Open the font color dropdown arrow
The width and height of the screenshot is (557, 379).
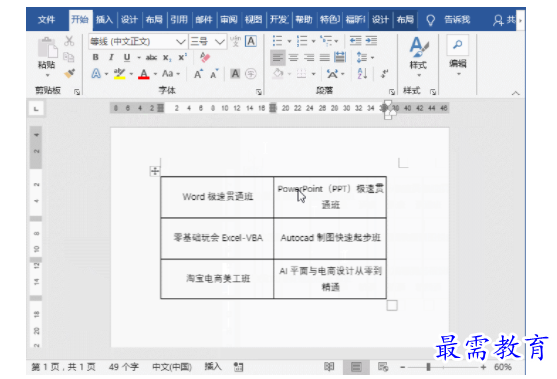(x=155, y=74)
